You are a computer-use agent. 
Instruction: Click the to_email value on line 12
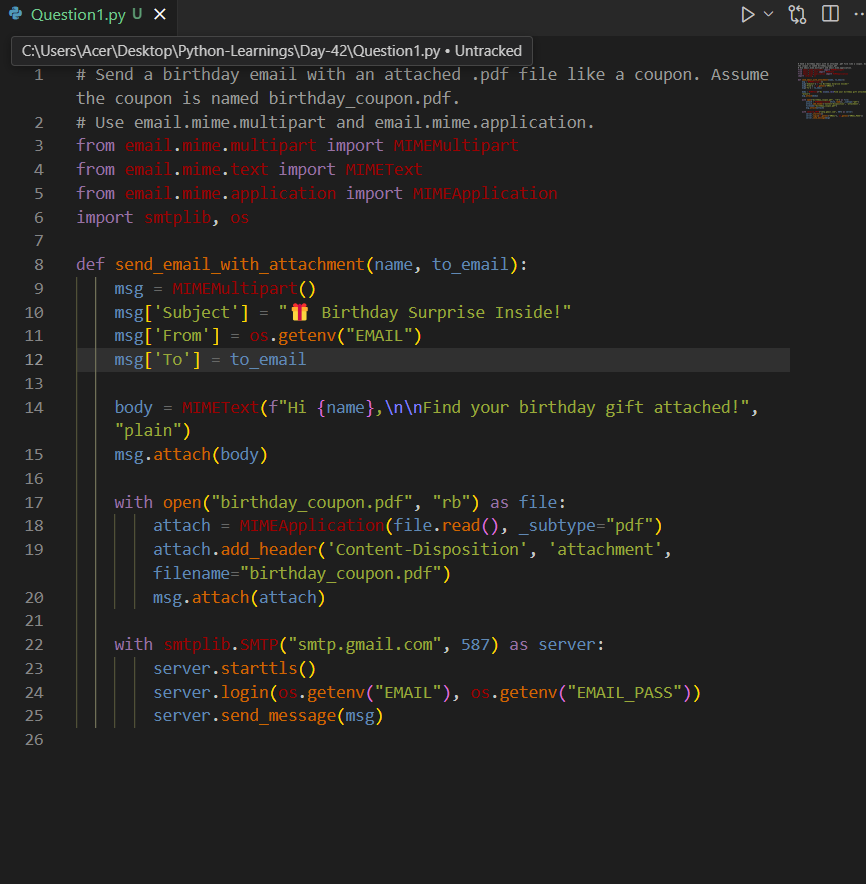pos(268,360)
